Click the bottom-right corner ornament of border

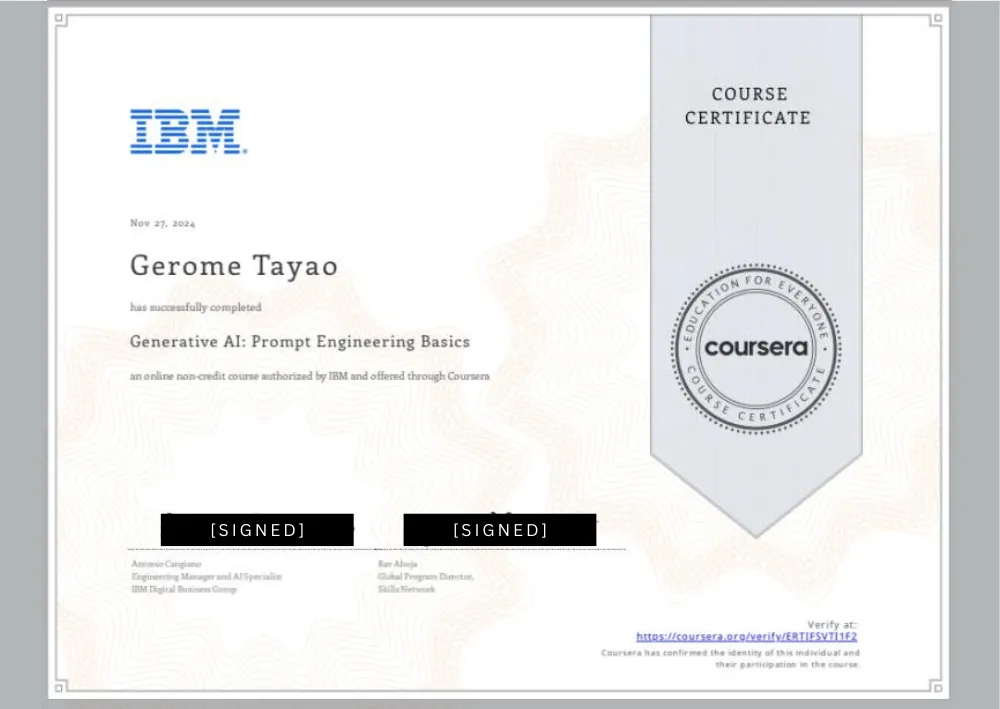(936, 686)
